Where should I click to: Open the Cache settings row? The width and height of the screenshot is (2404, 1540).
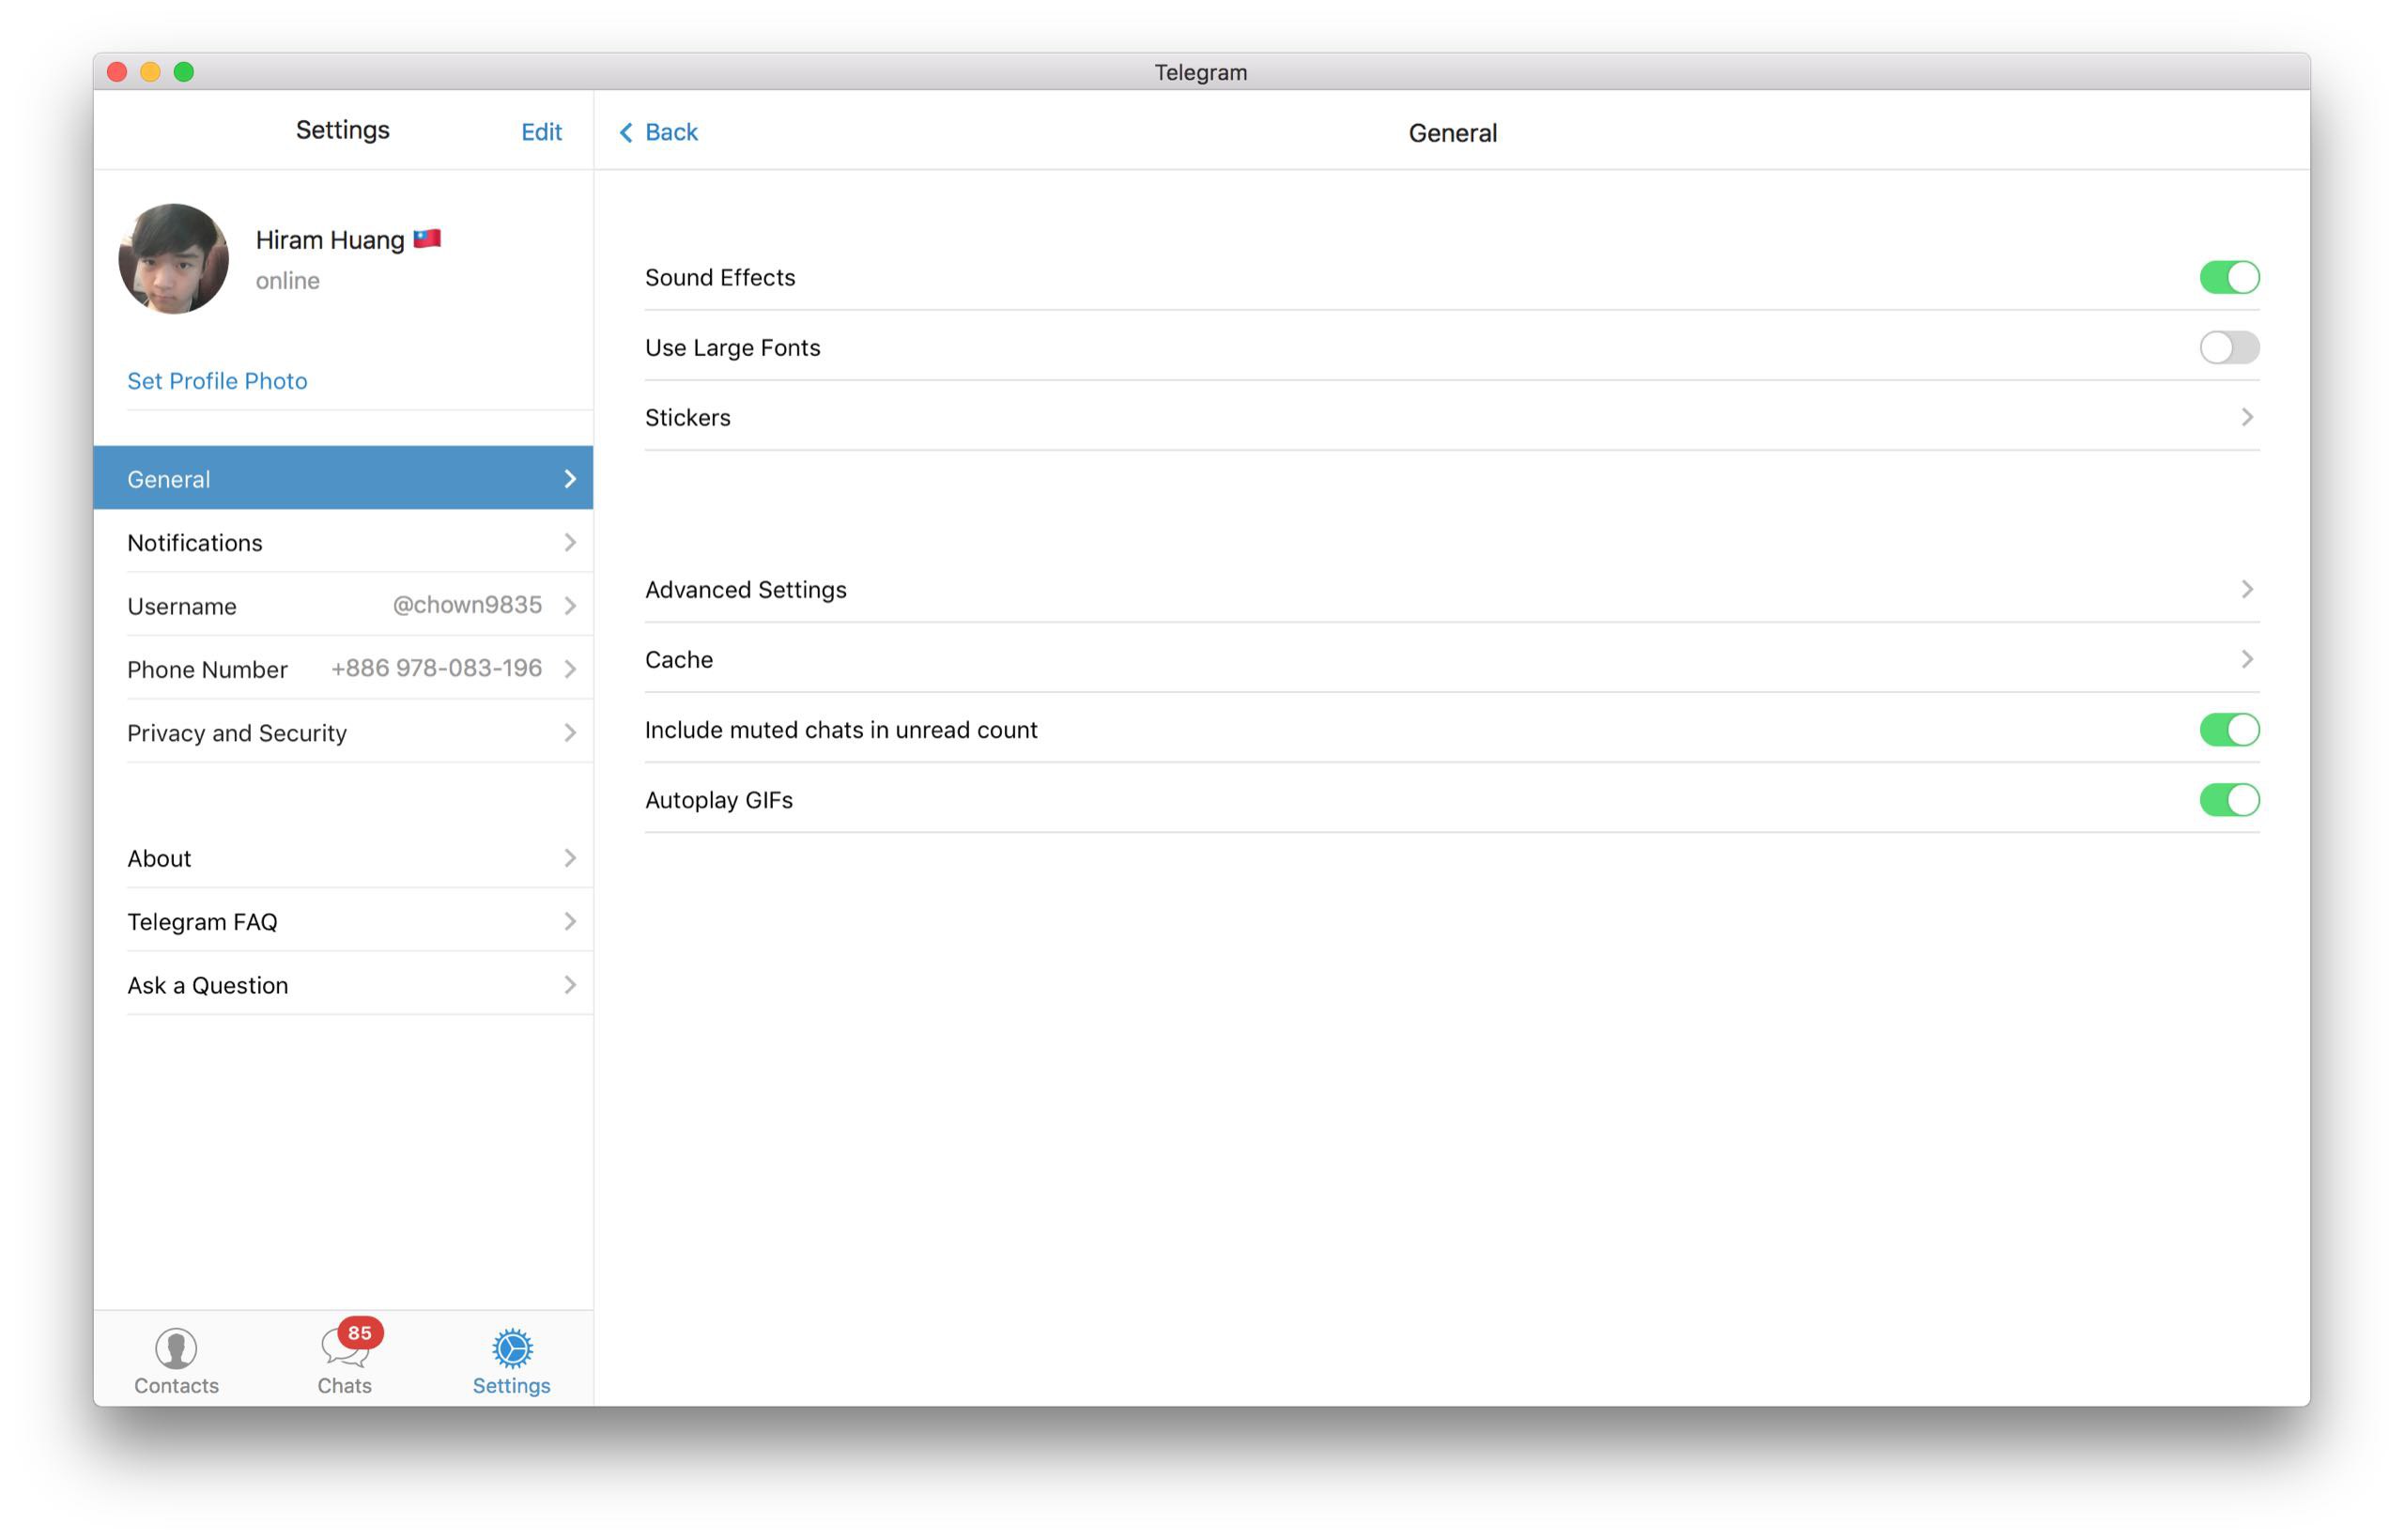click(1452, 659)
